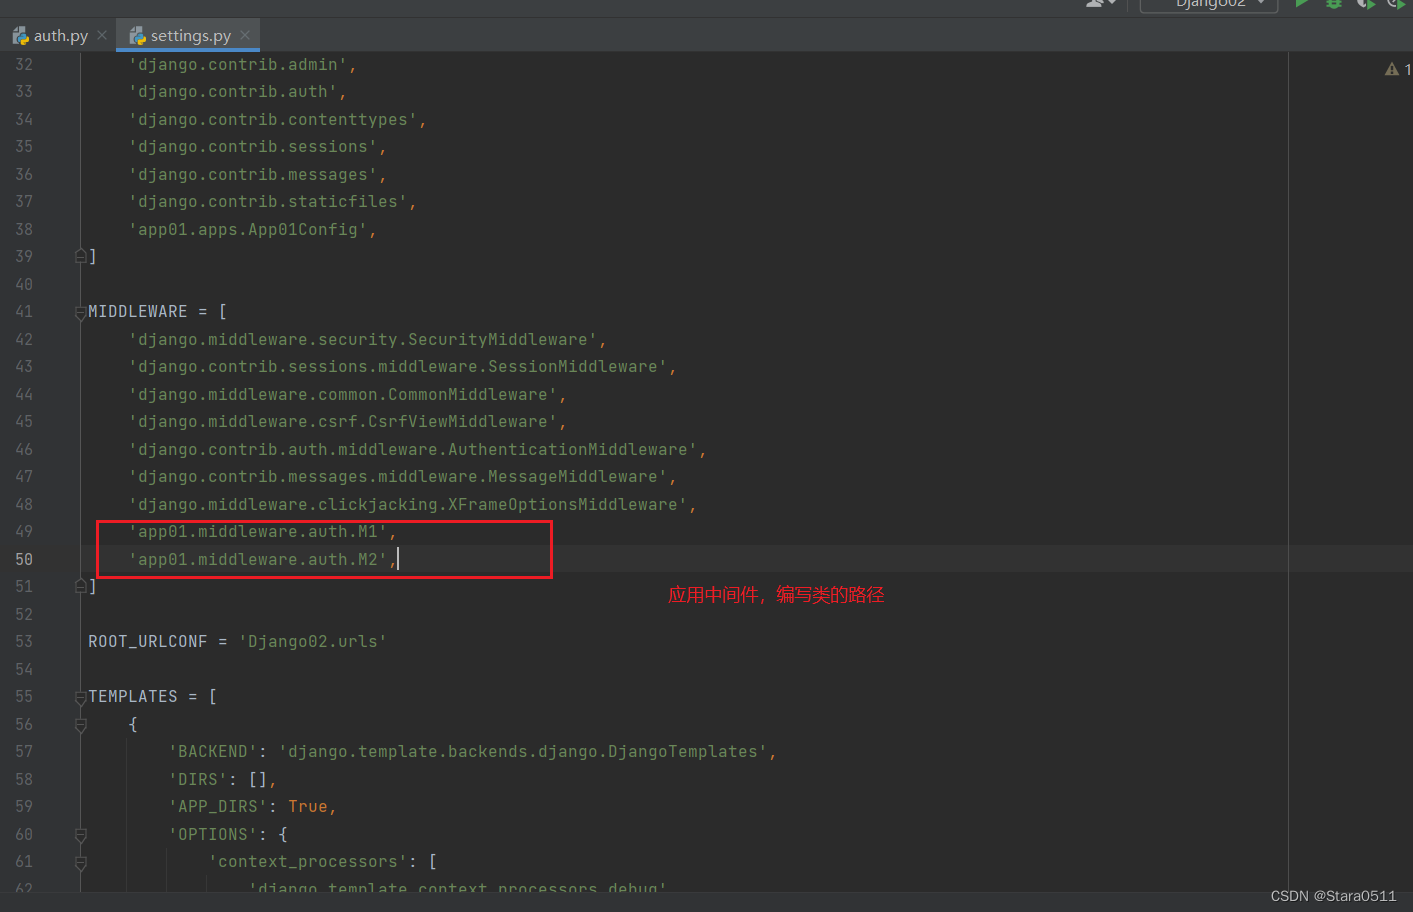1413x912 pixels.
Task: Click the 'app01.middleware.auth.M2' string
Action: [x=258, y=560]
